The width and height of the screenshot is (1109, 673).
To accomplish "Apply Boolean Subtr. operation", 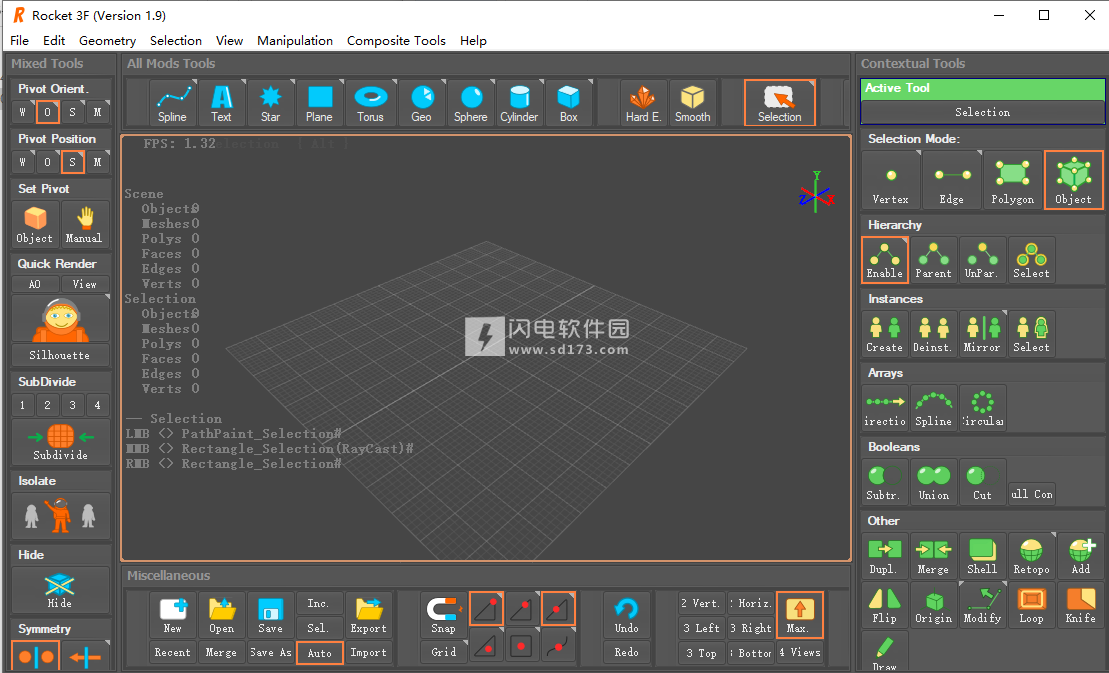I will click(x=885, y=481).
